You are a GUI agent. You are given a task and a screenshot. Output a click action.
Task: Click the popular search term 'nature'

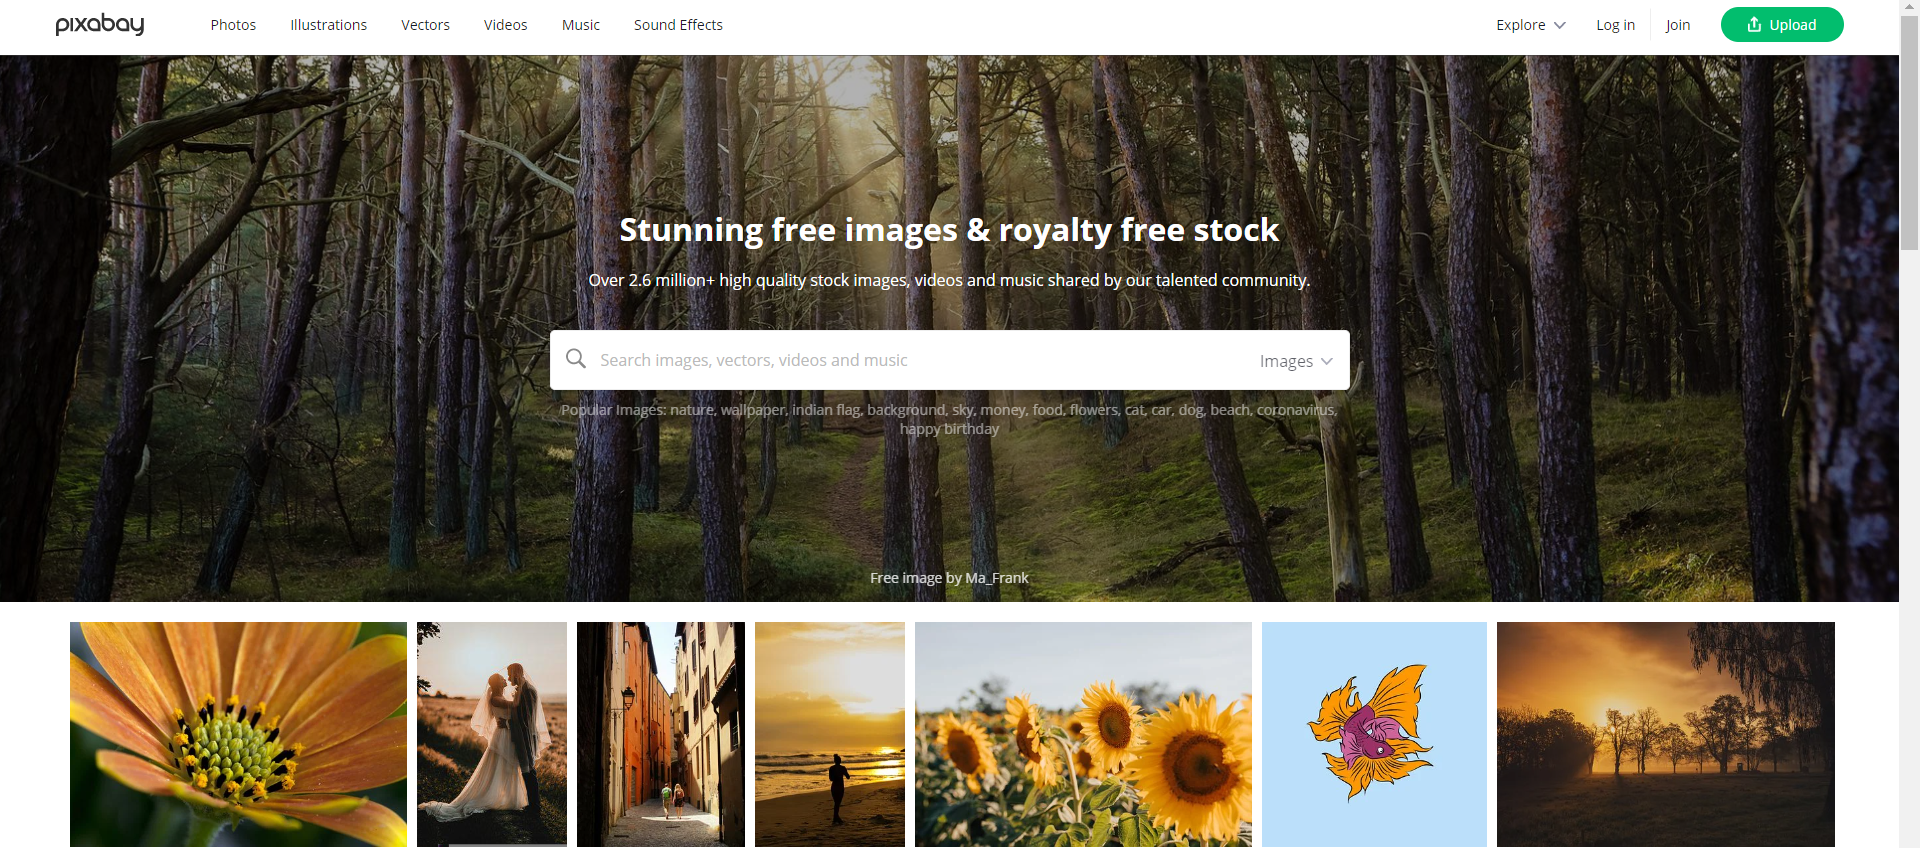[692, 410]
